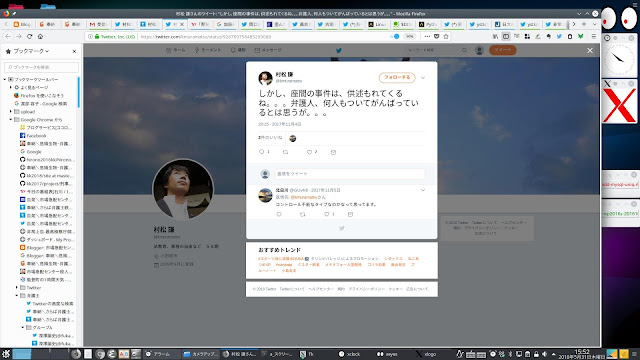Screen dimensions: 640x360
Task: Retweet the reply tweet icon
Action: (302, 214)
